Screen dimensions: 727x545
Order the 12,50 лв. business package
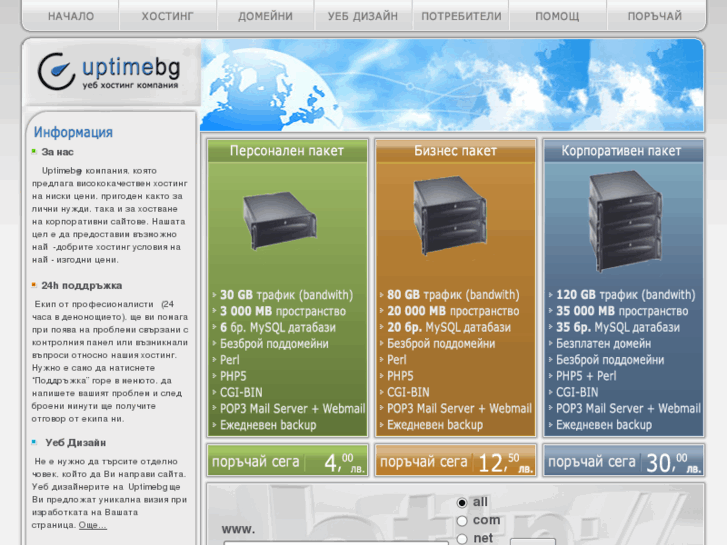tap(455, 461)
